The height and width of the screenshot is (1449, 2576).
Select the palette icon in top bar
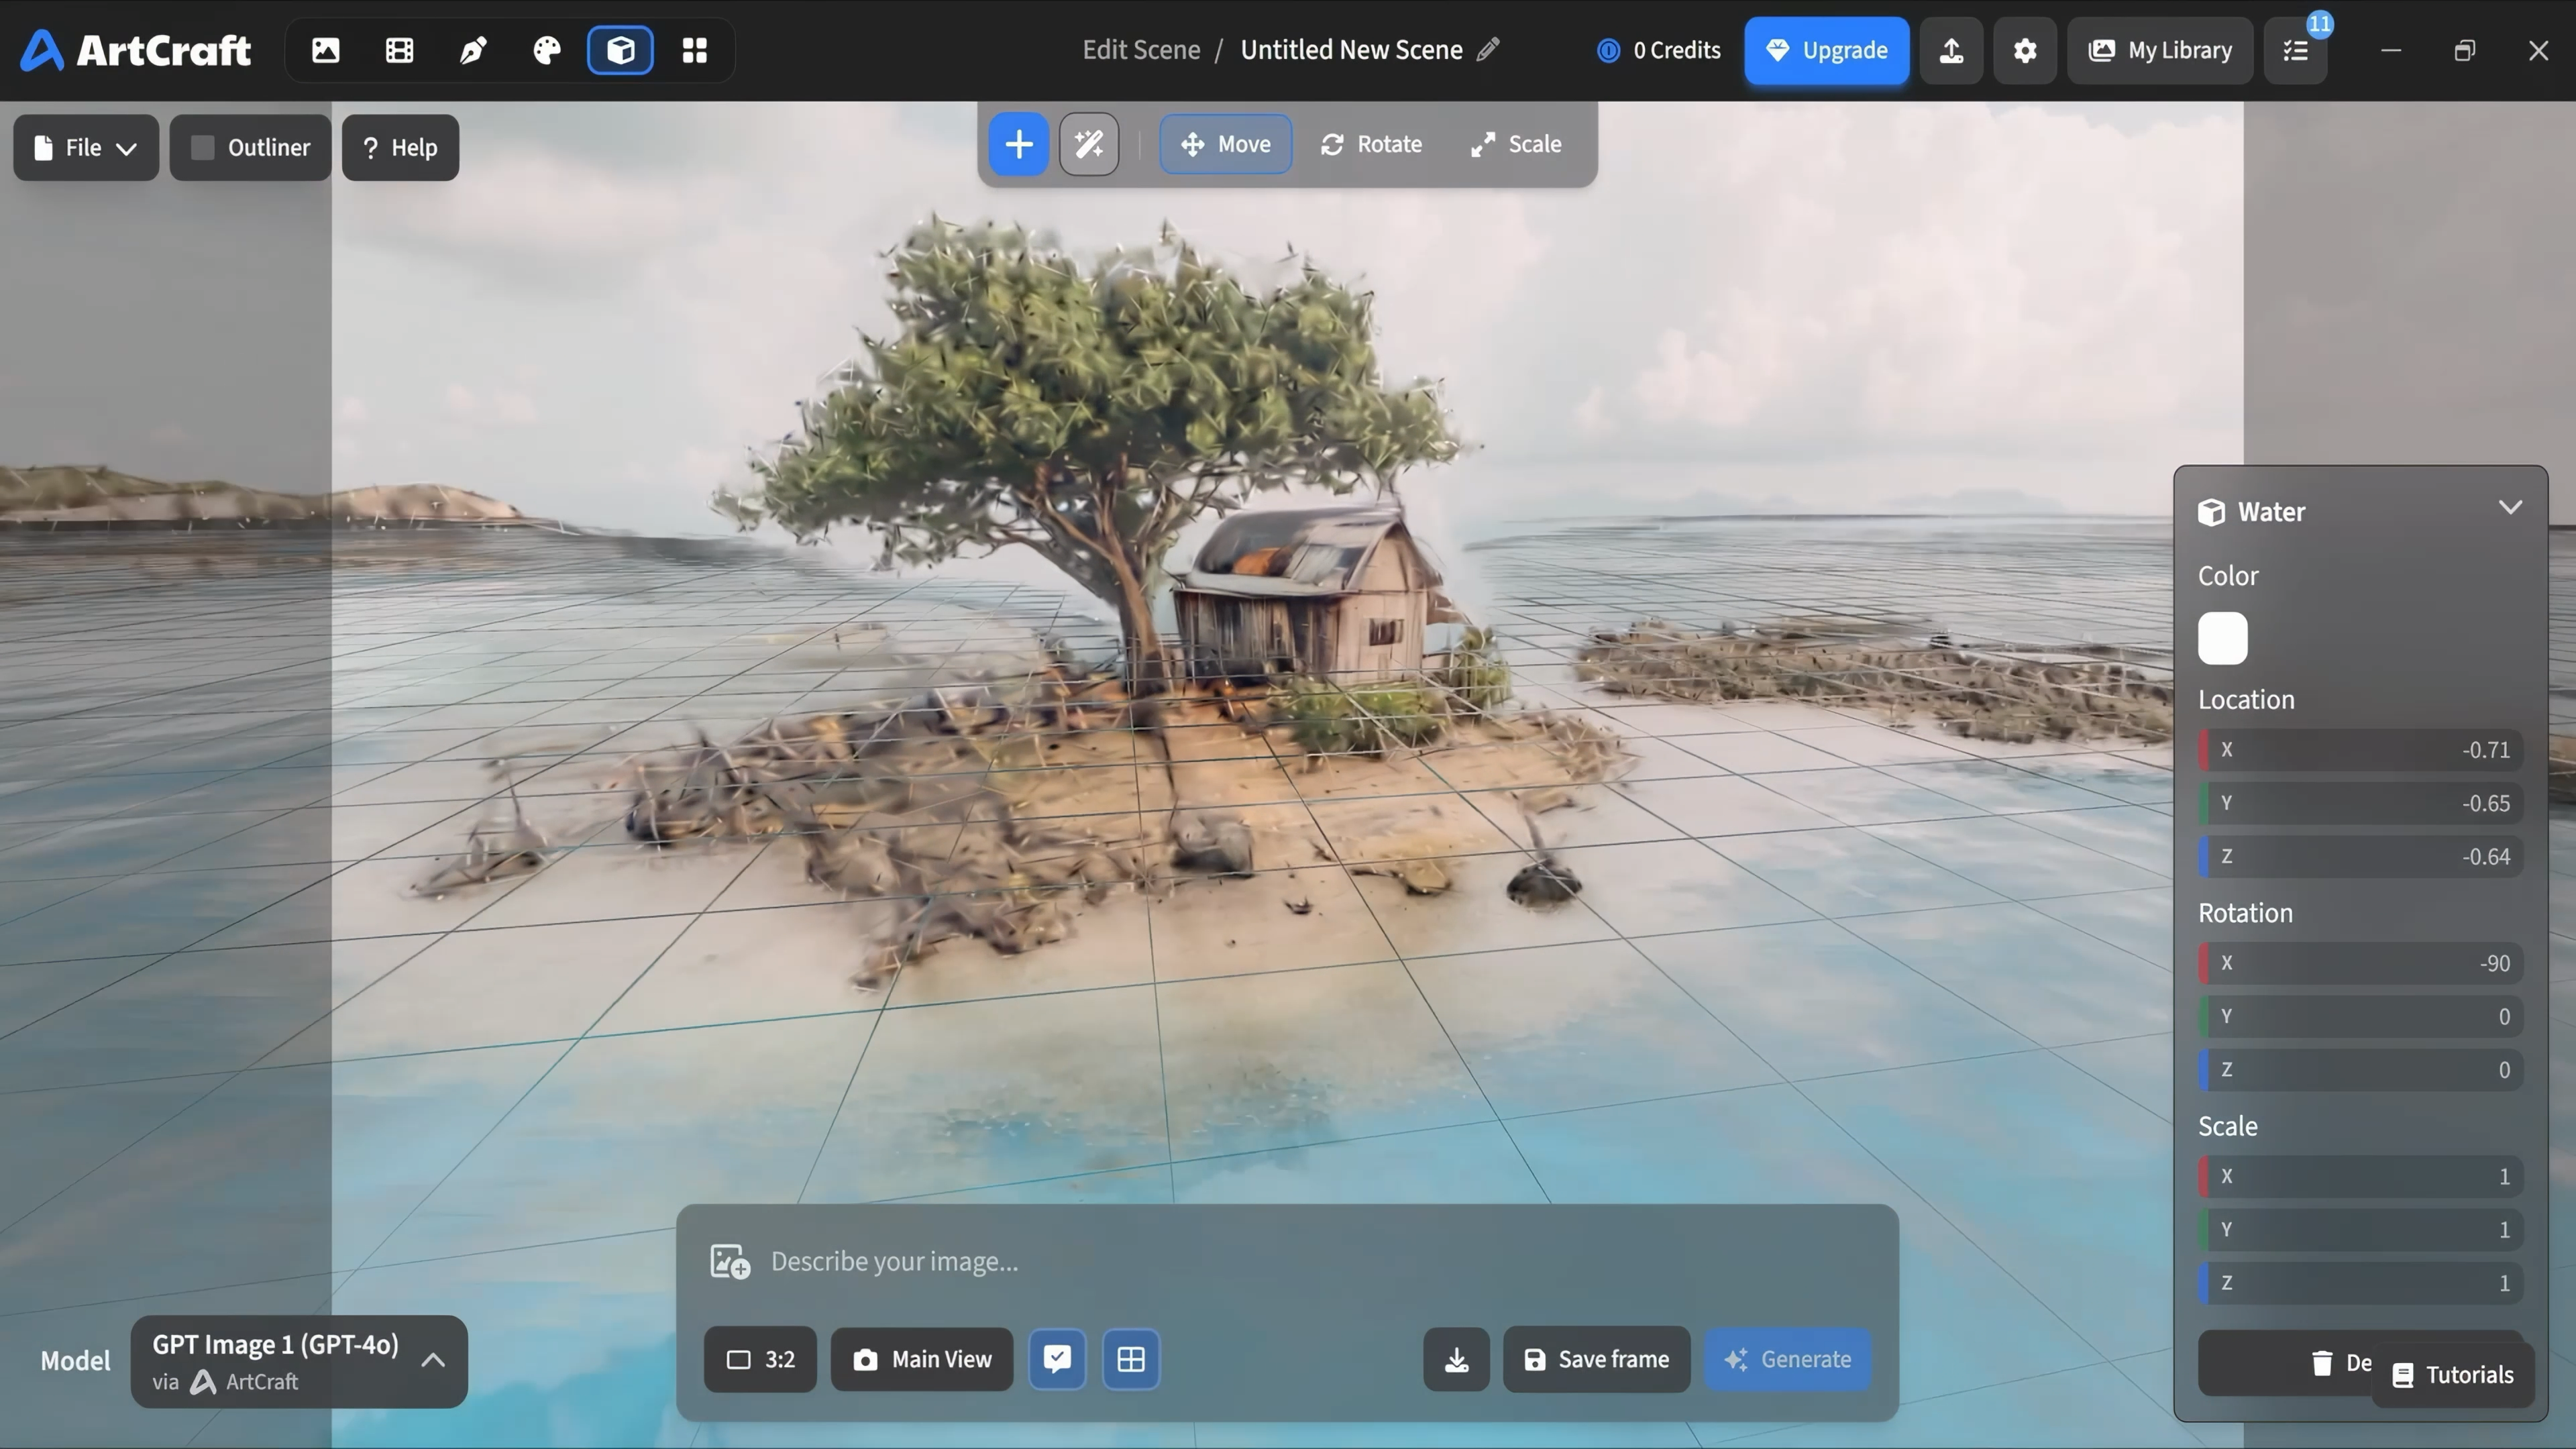click(547, 50)
